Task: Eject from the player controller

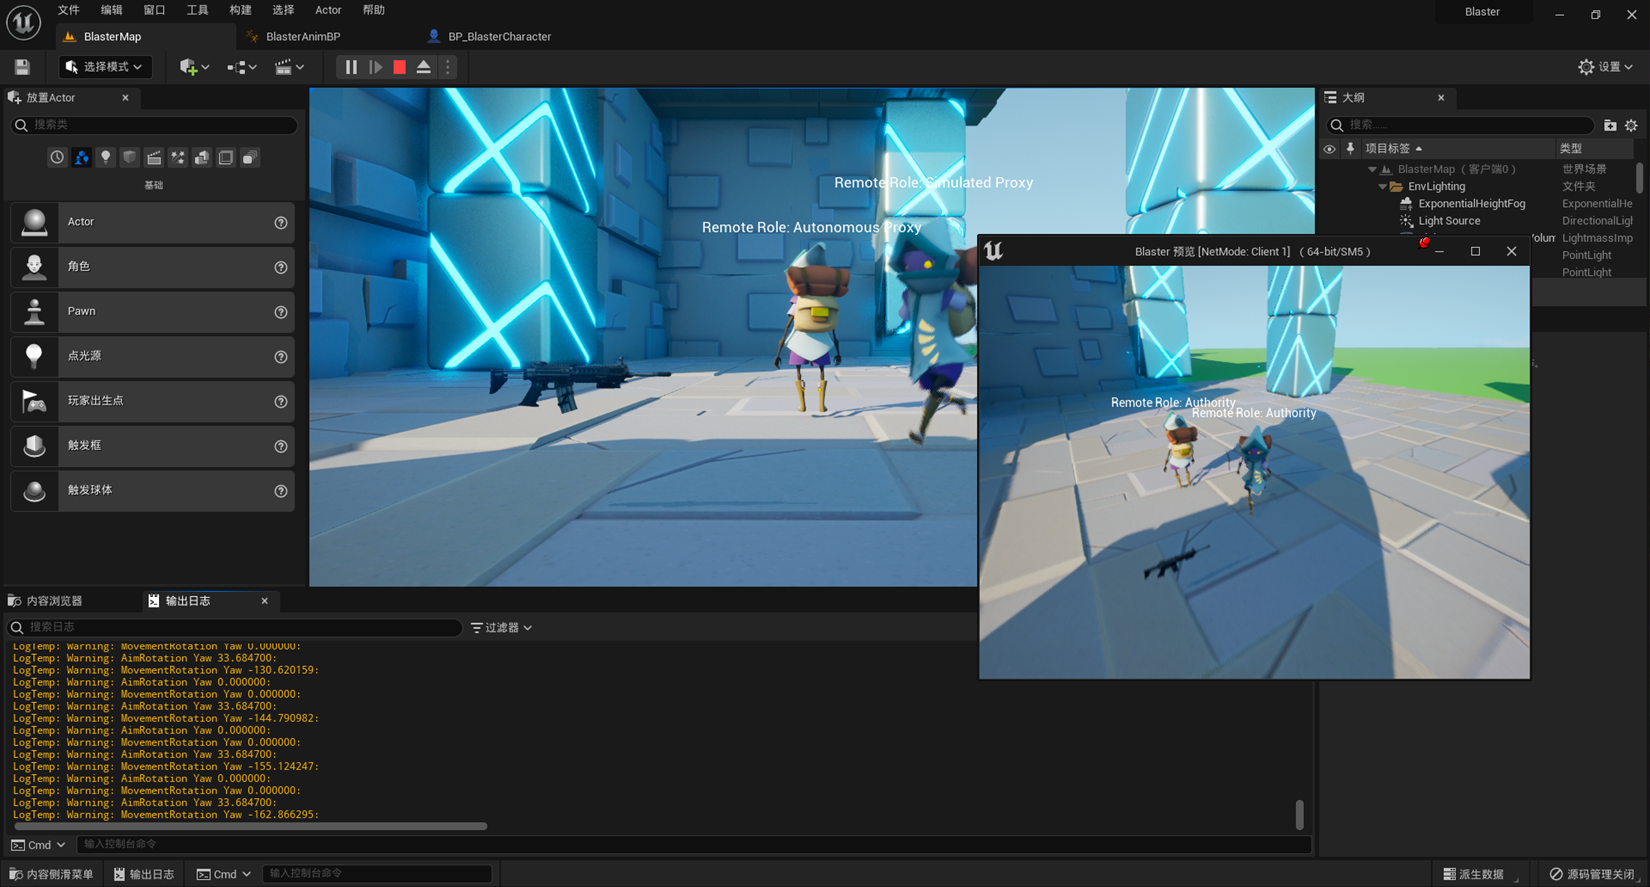Action: coord(423,67)
